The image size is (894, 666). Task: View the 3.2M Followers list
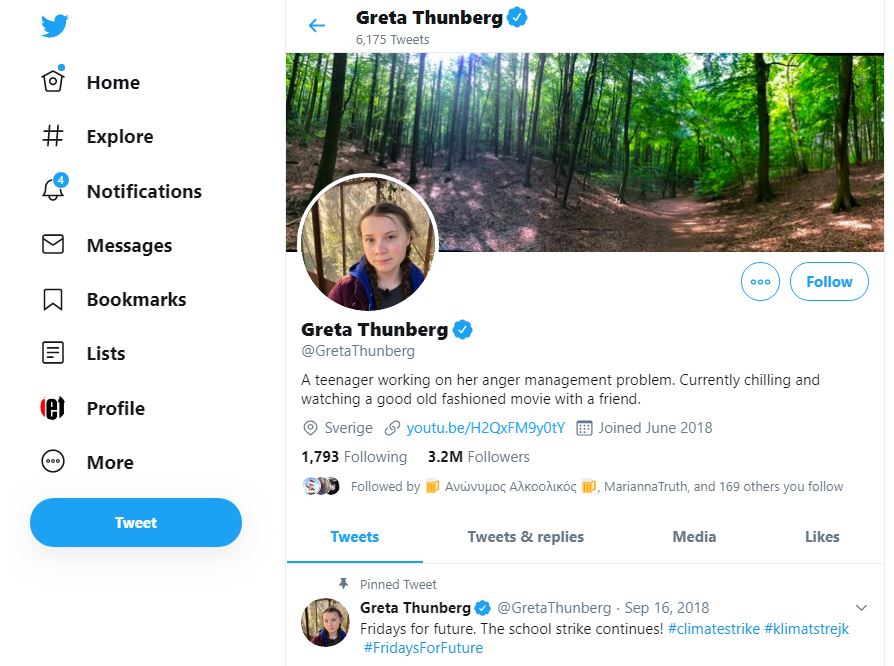pyautogui.click(x=478, y=457)
